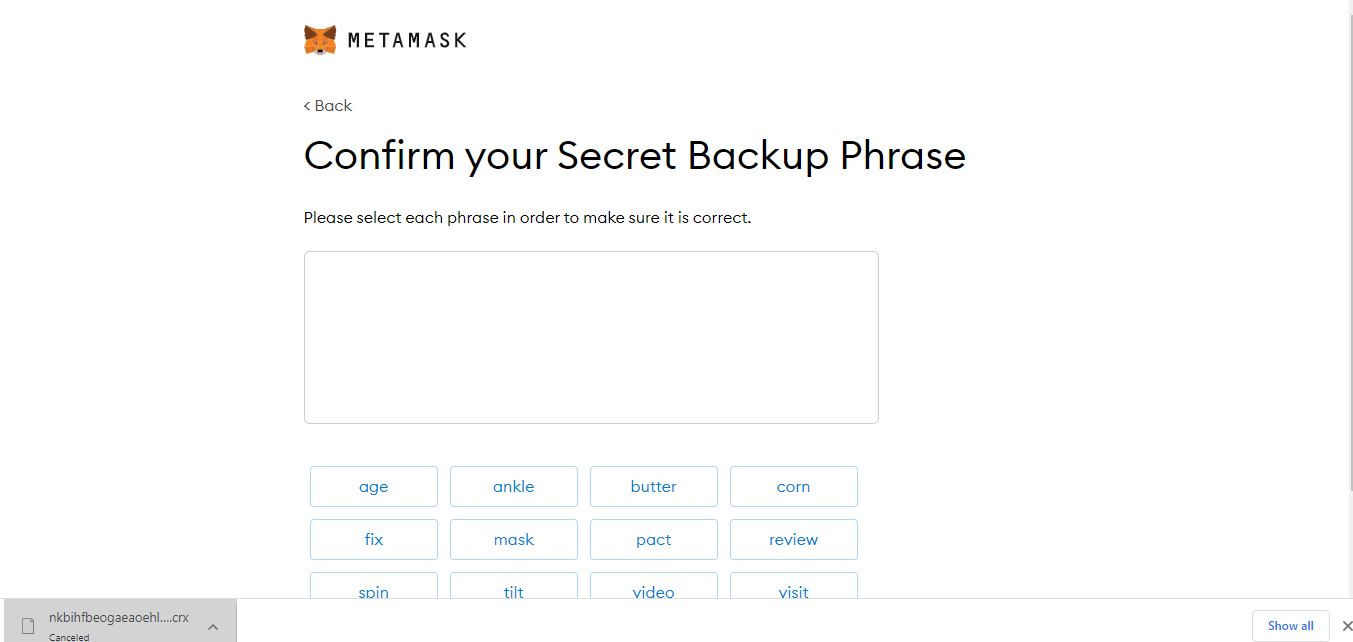Go back with the Back link

point(328,106)
